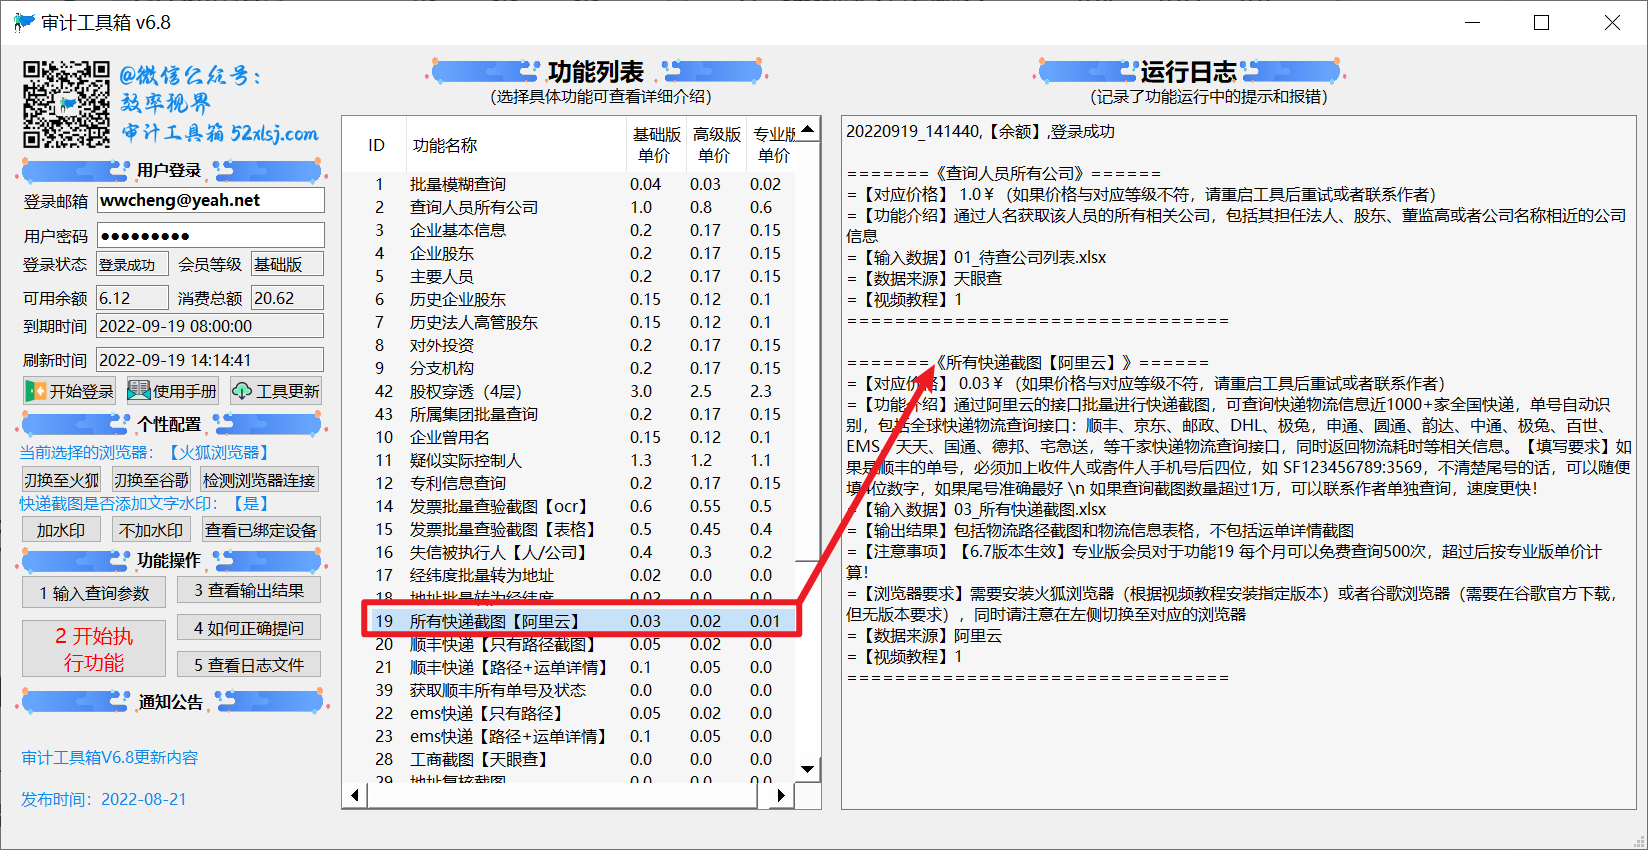Select row 1 批量模糊查询
Viewport: 1648px width, 850px height.
tap(570, 184)
